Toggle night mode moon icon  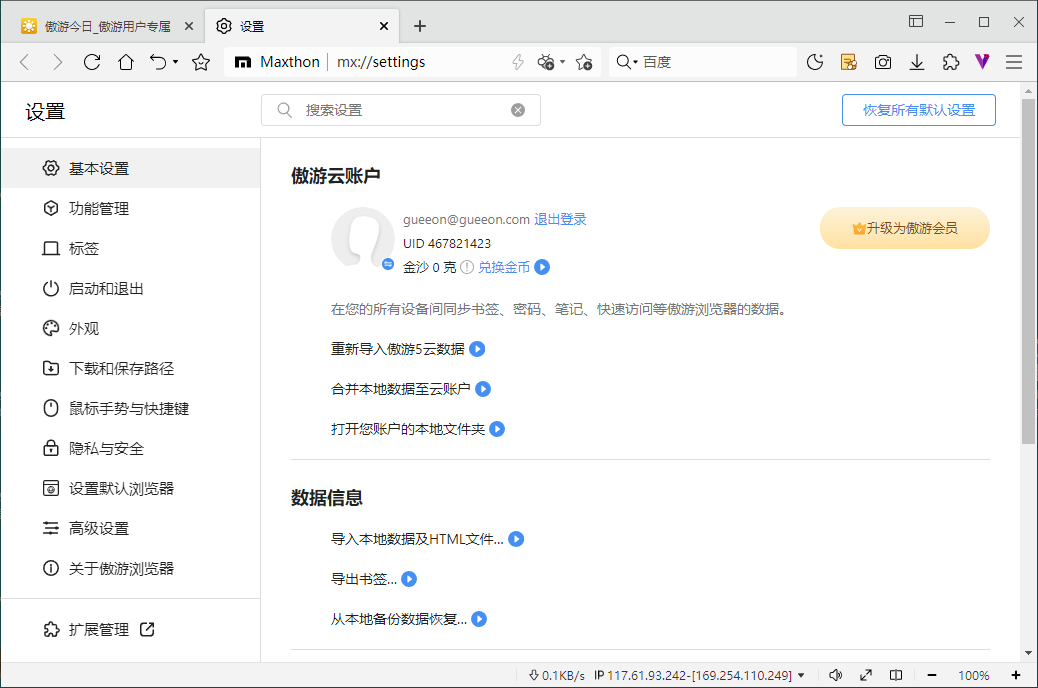815,62
